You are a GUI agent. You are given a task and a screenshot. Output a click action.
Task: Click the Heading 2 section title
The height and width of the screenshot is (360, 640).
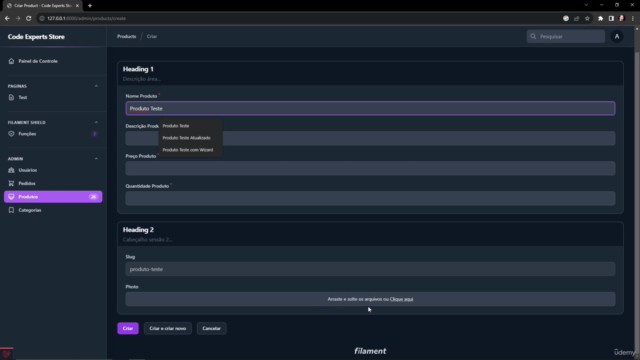point(138,230)
